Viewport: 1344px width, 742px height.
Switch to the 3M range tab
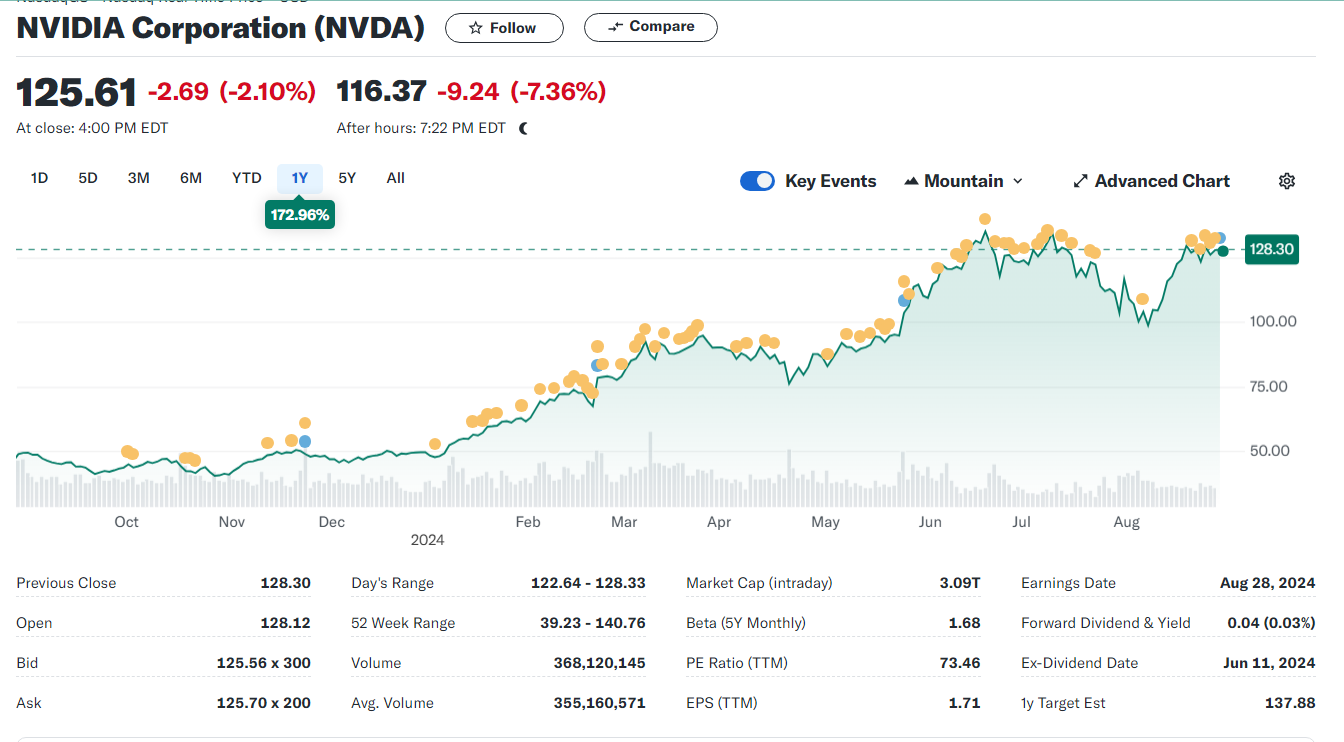[139, 178]
